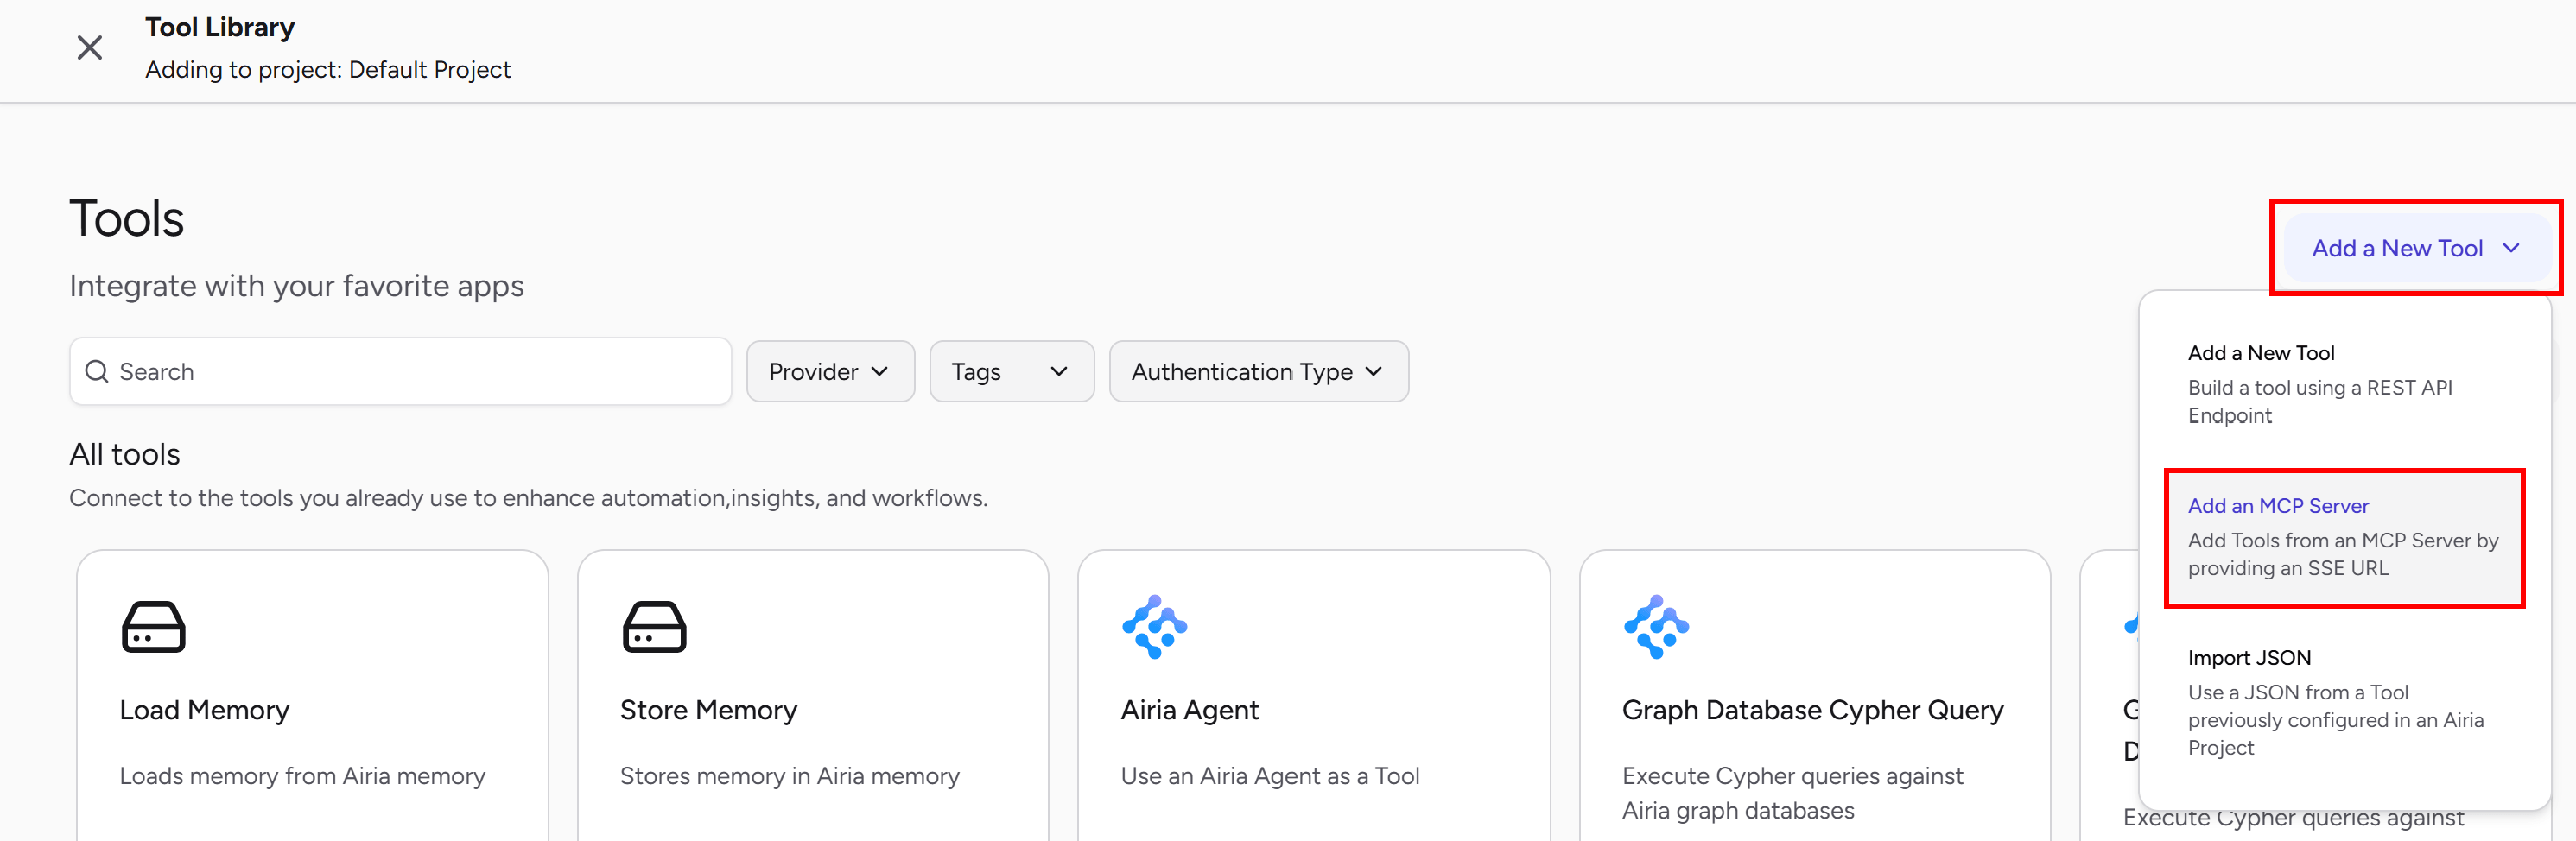Image resolution: width=2576 pixels, height=841 pixels.
Task: Close the Tool Library panel with X
Action: (x=90, y=47)
